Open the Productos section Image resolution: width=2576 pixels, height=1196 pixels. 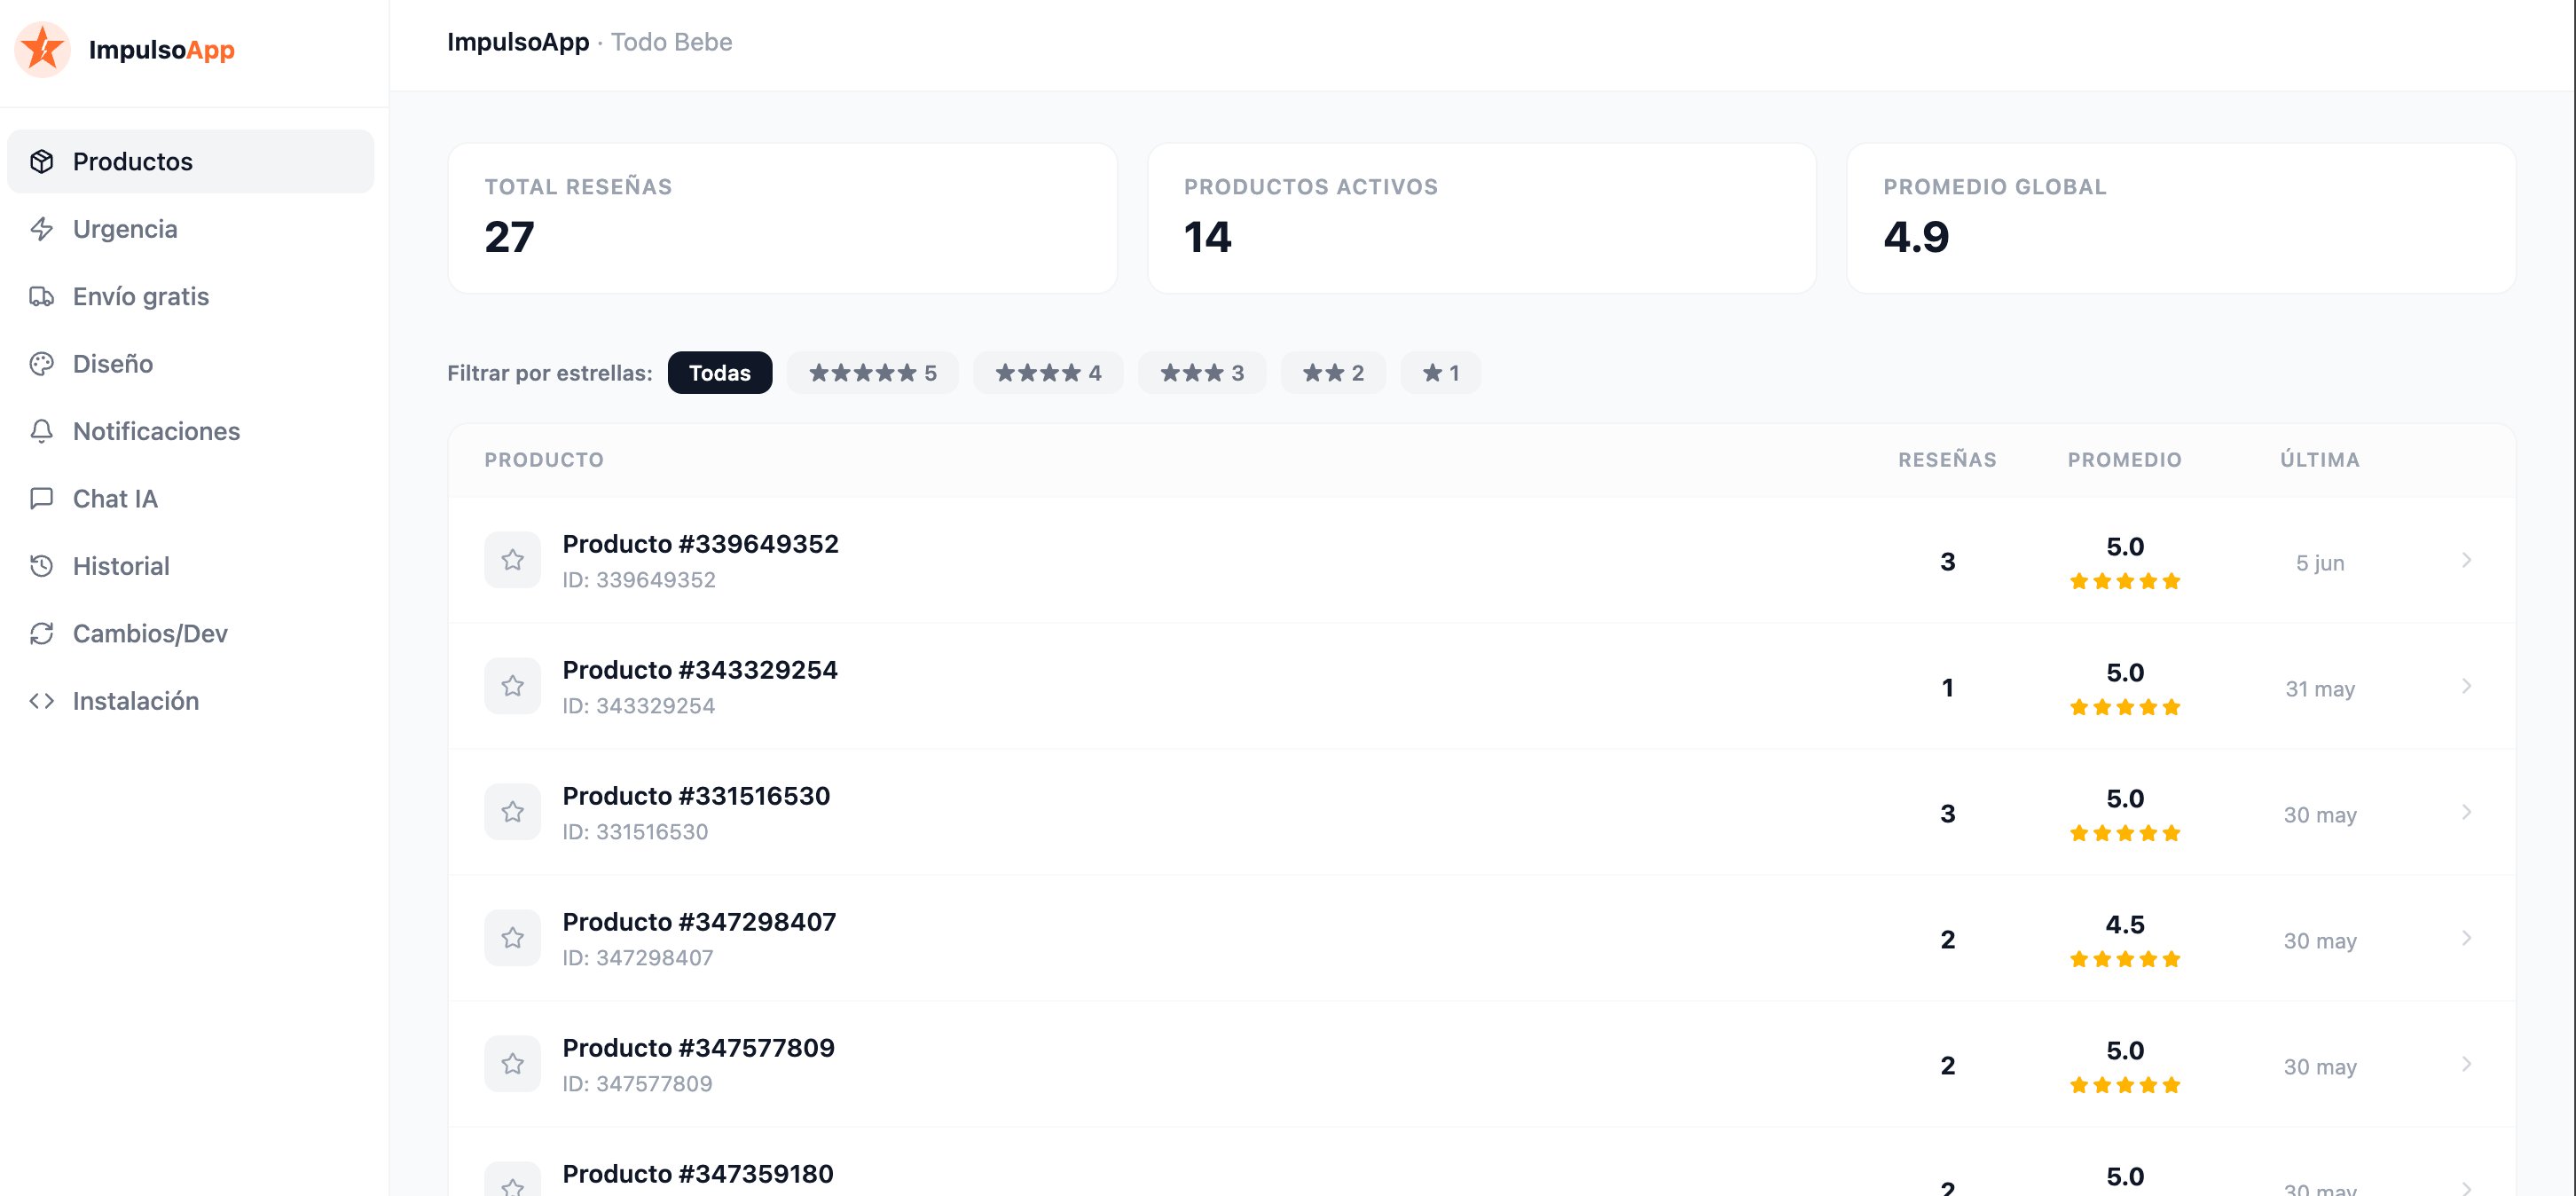tap(190, 161)
